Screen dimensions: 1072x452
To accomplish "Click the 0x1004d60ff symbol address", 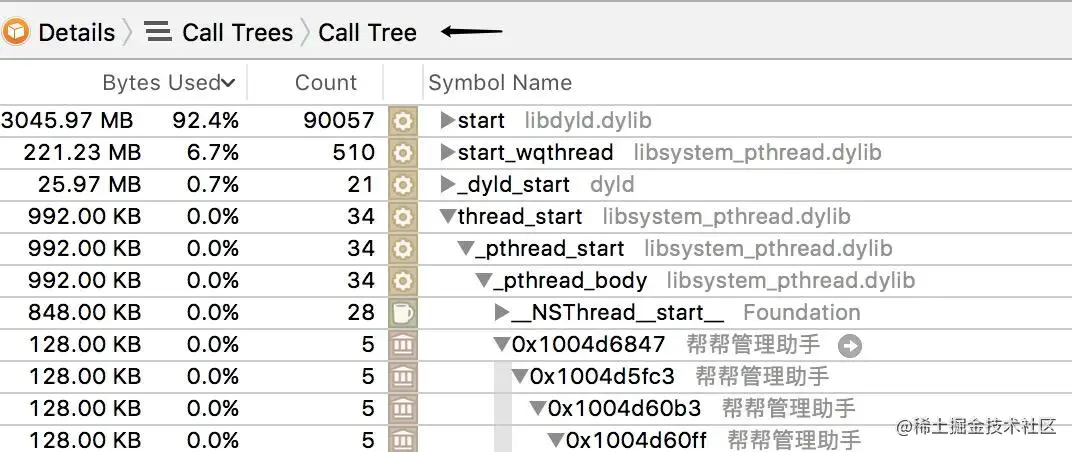I will (x=636, y=440).
